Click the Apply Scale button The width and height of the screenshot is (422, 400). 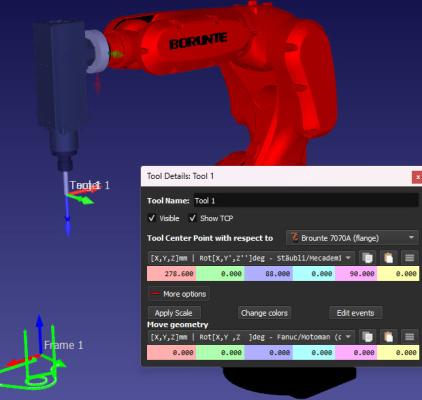174,313
